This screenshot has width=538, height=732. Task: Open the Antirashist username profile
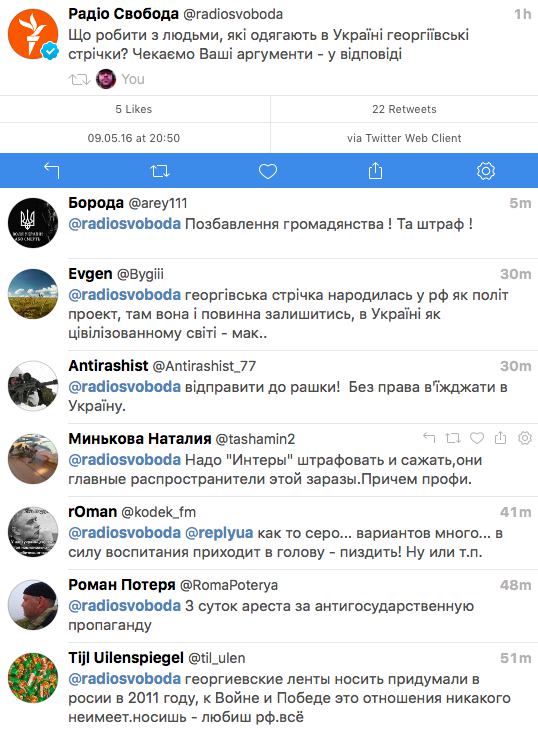click(x=108, y=366)
